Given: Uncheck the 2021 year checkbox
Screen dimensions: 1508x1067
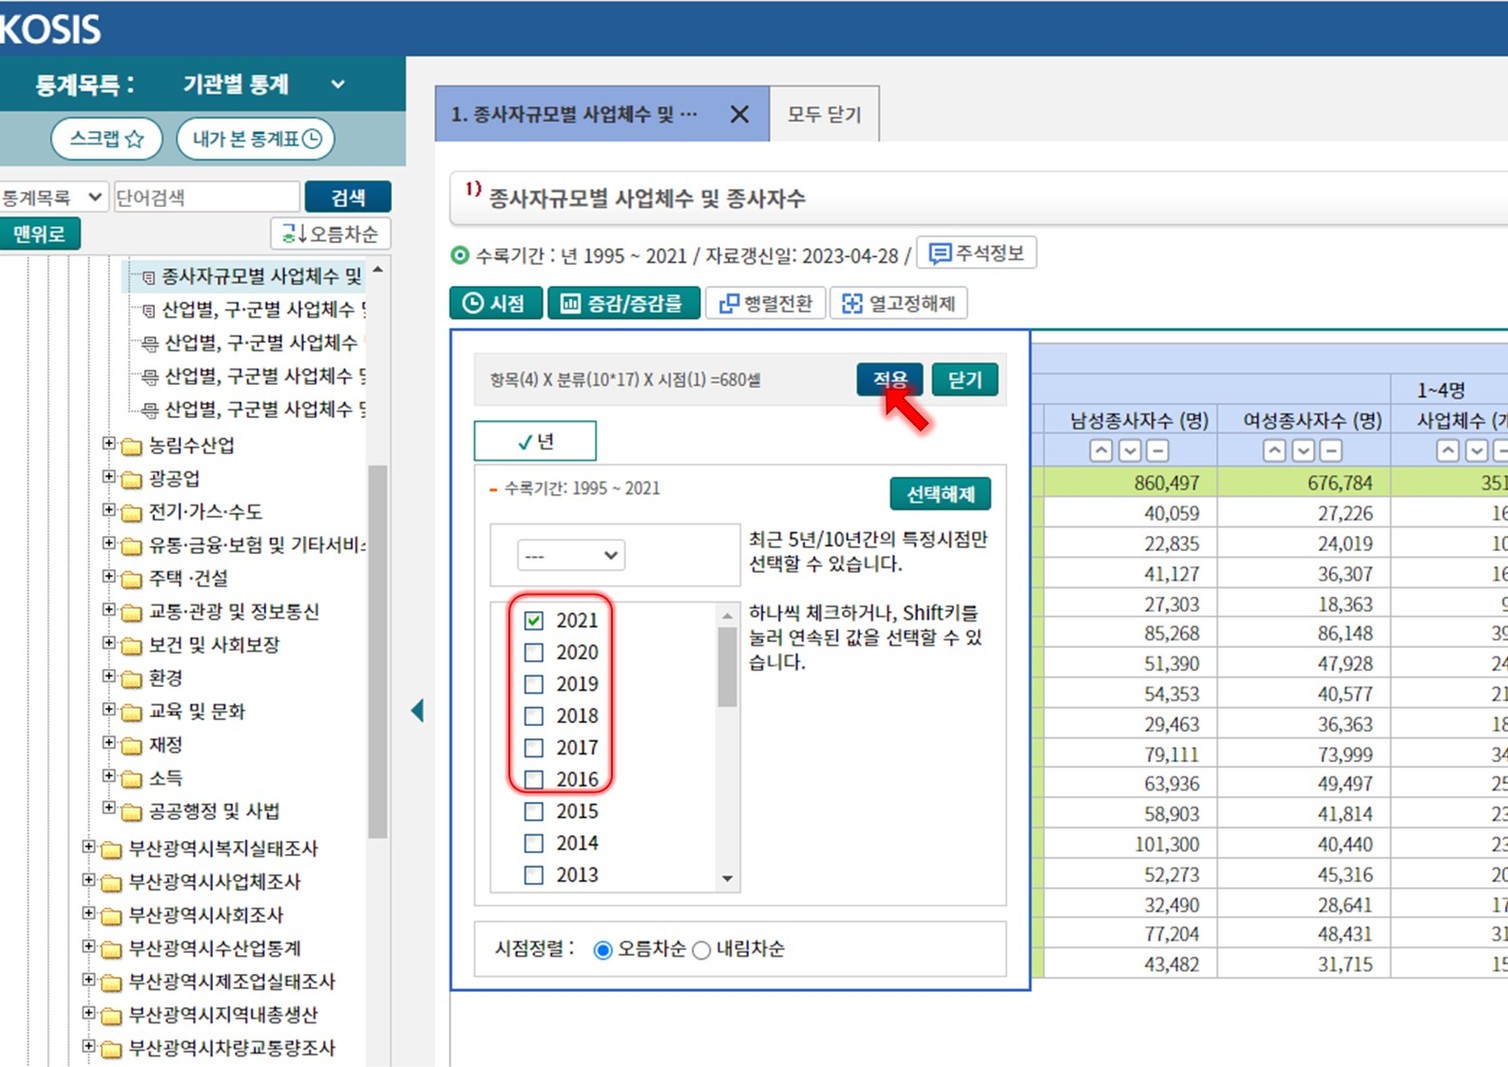Looking at the screenshot, I should [534, 620].
